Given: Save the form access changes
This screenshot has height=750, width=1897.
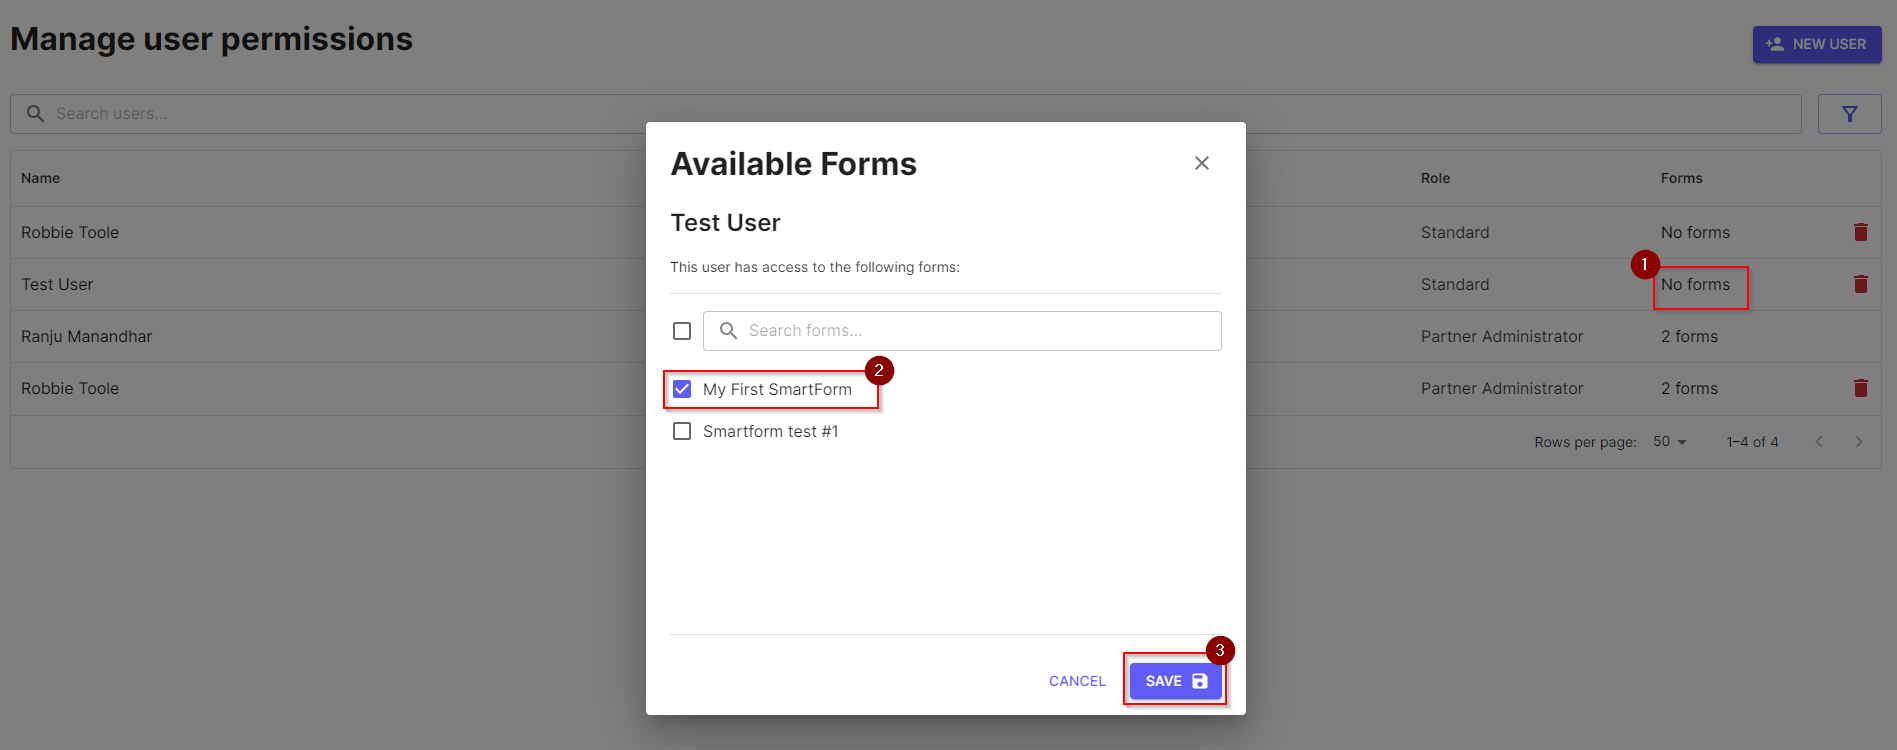Looking at the screenshot, I should [1176, 681].
